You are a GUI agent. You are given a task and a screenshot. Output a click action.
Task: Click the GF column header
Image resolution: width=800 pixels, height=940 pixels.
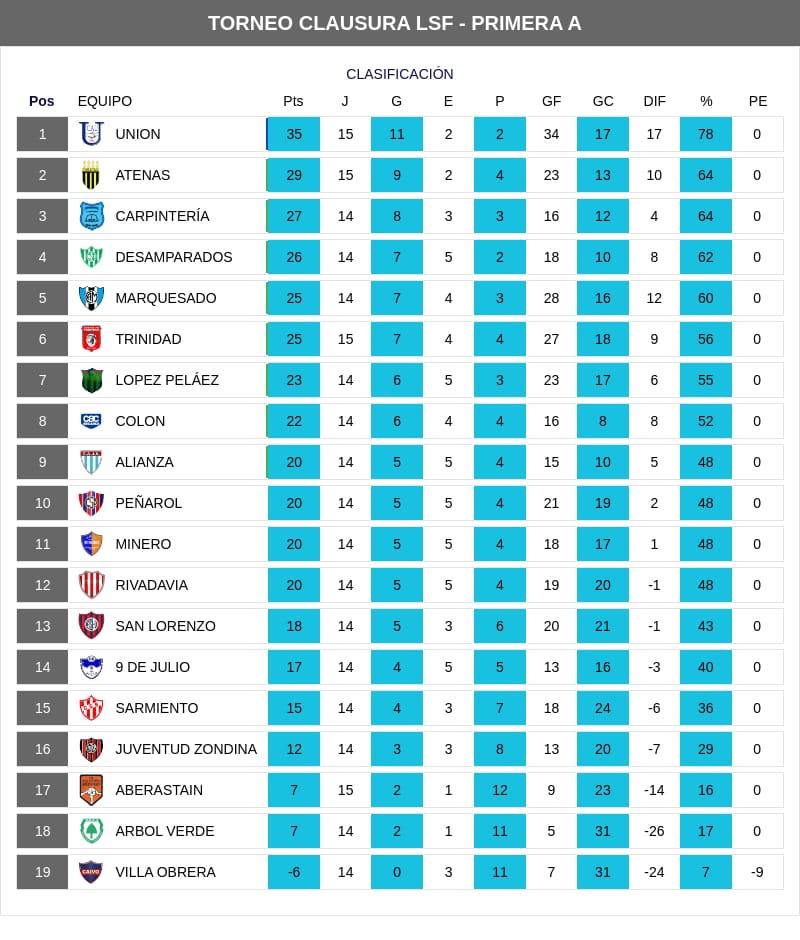tap(551, 101)
